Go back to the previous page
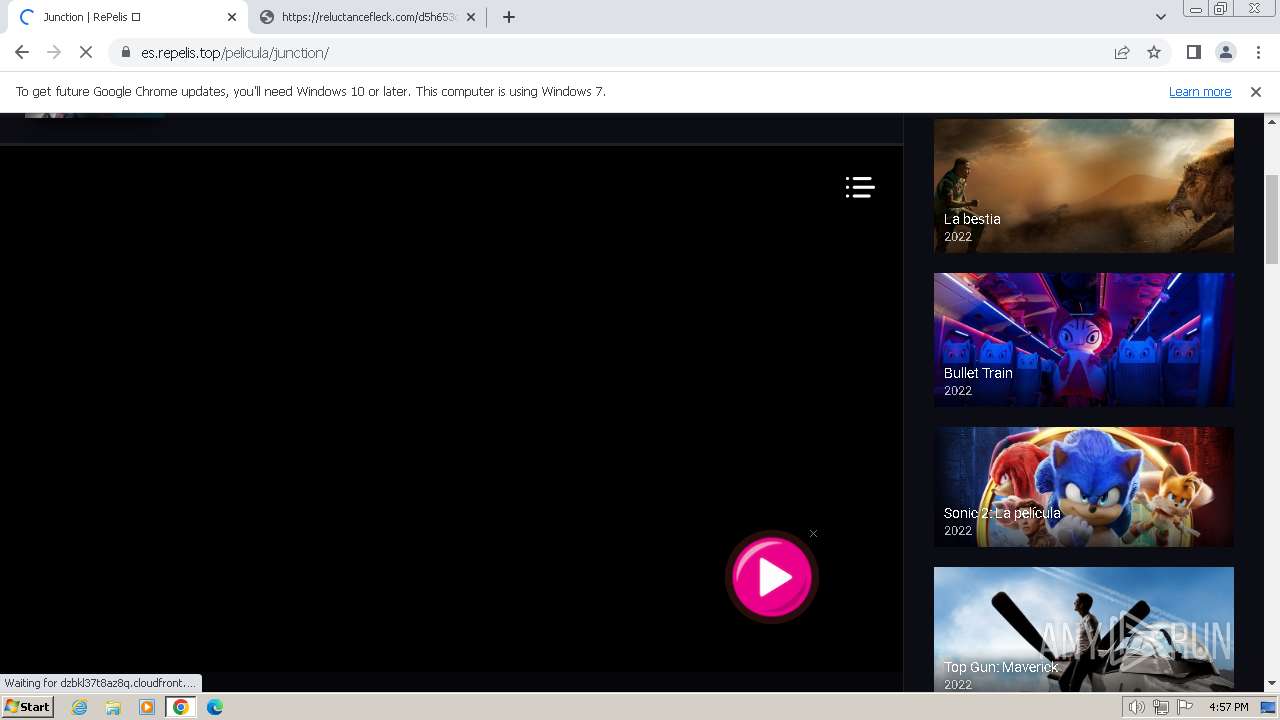Screen dimensions: 1280x720 click(22, 53)
